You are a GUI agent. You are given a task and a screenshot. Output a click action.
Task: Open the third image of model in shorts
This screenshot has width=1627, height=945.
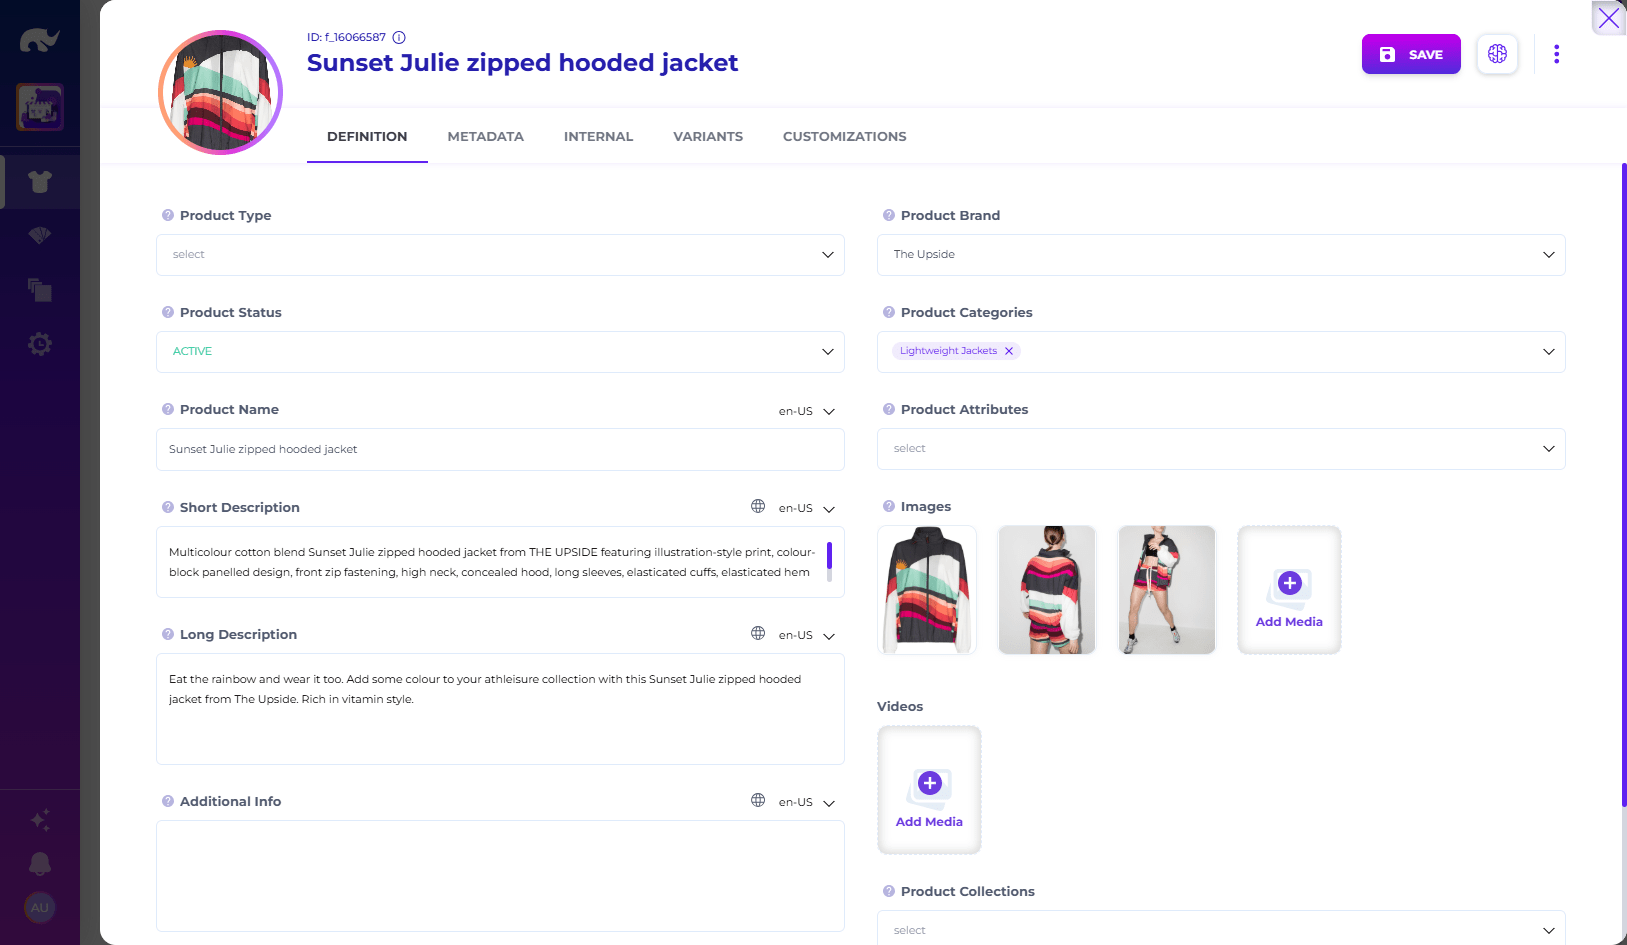point(1167,590)
